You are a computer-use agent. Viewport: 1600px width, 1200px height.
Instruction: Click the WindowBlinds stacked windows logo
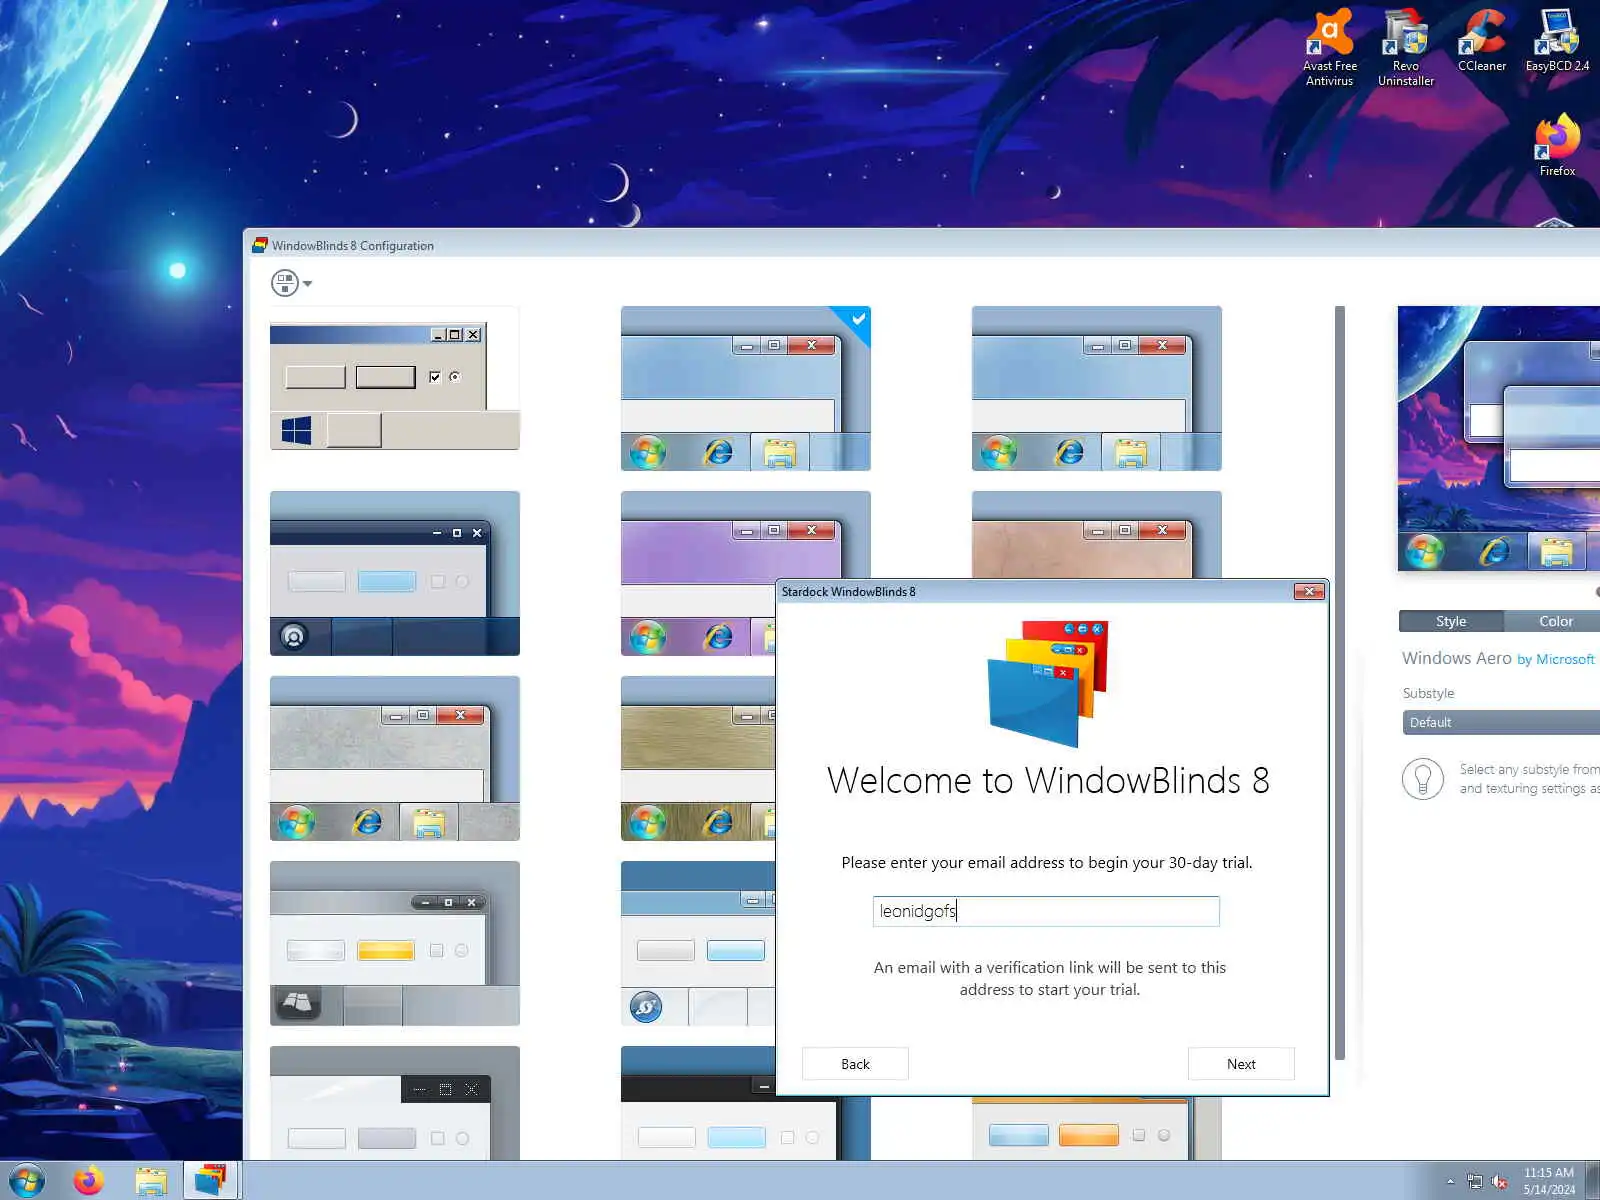tap(1048, 684)
